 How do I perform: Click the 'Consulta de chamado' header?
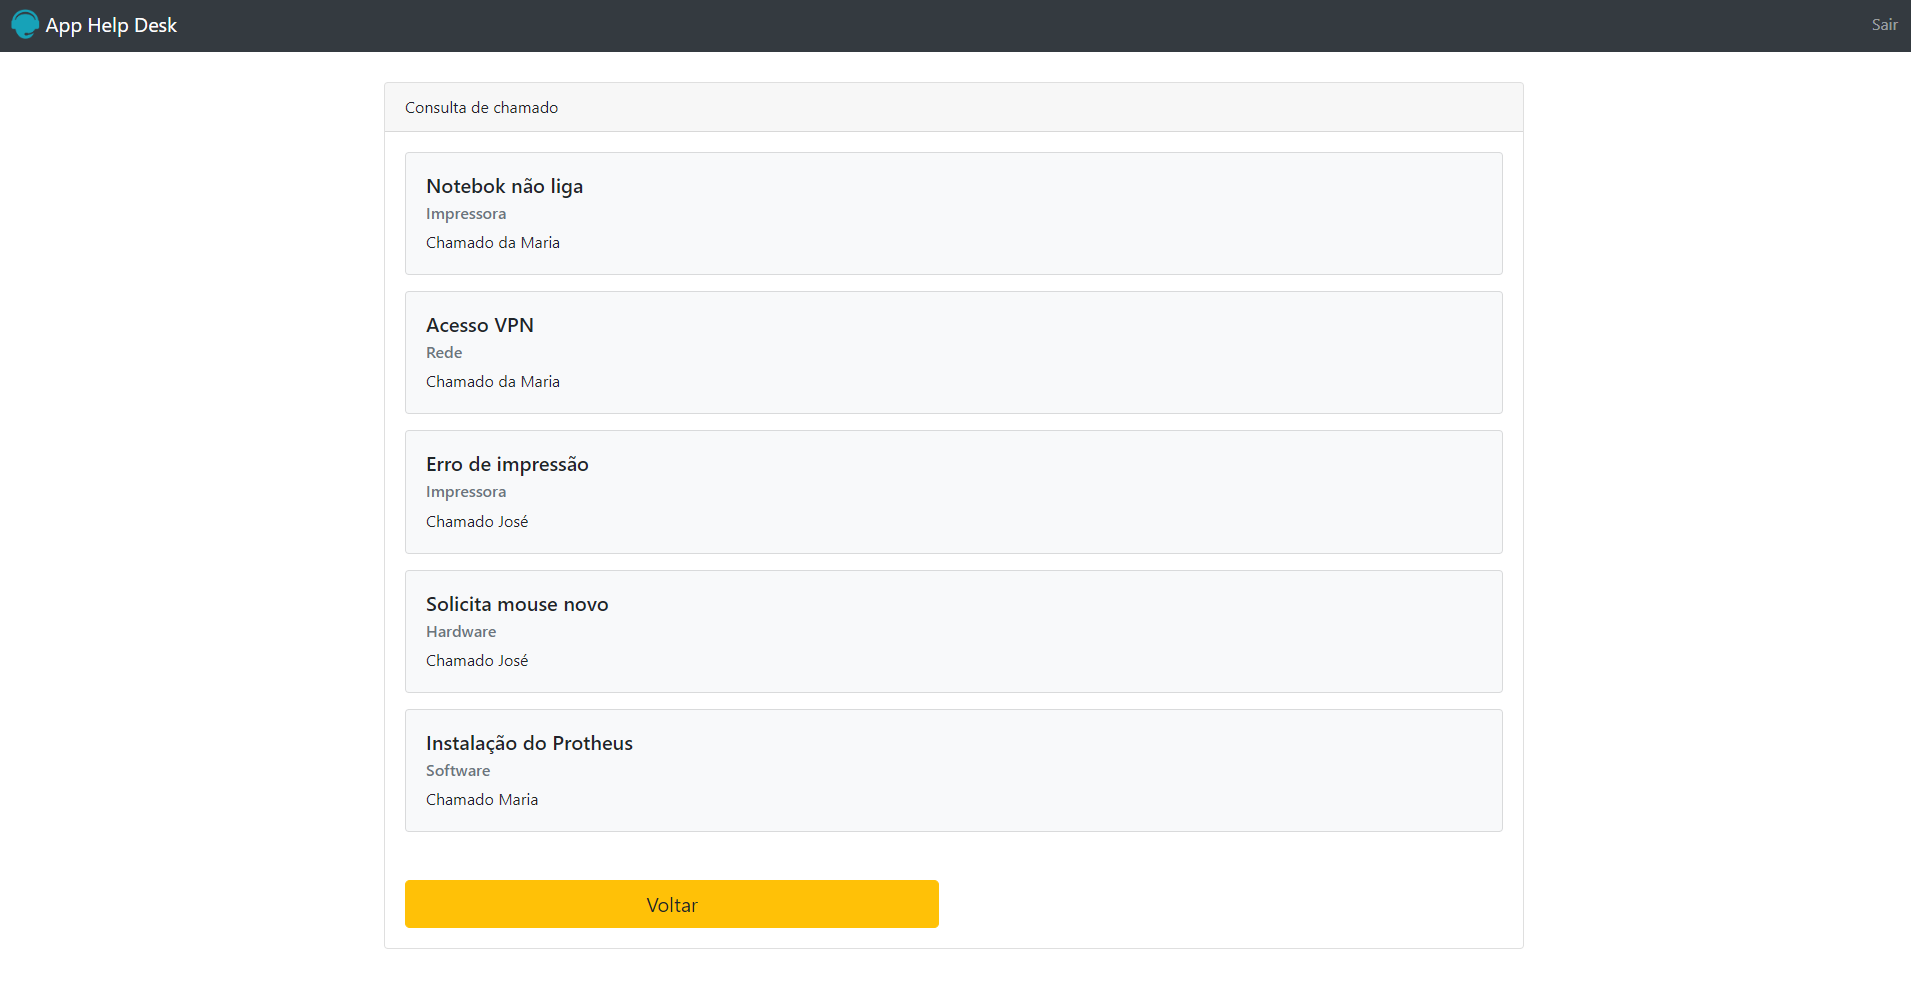point(481,107)
